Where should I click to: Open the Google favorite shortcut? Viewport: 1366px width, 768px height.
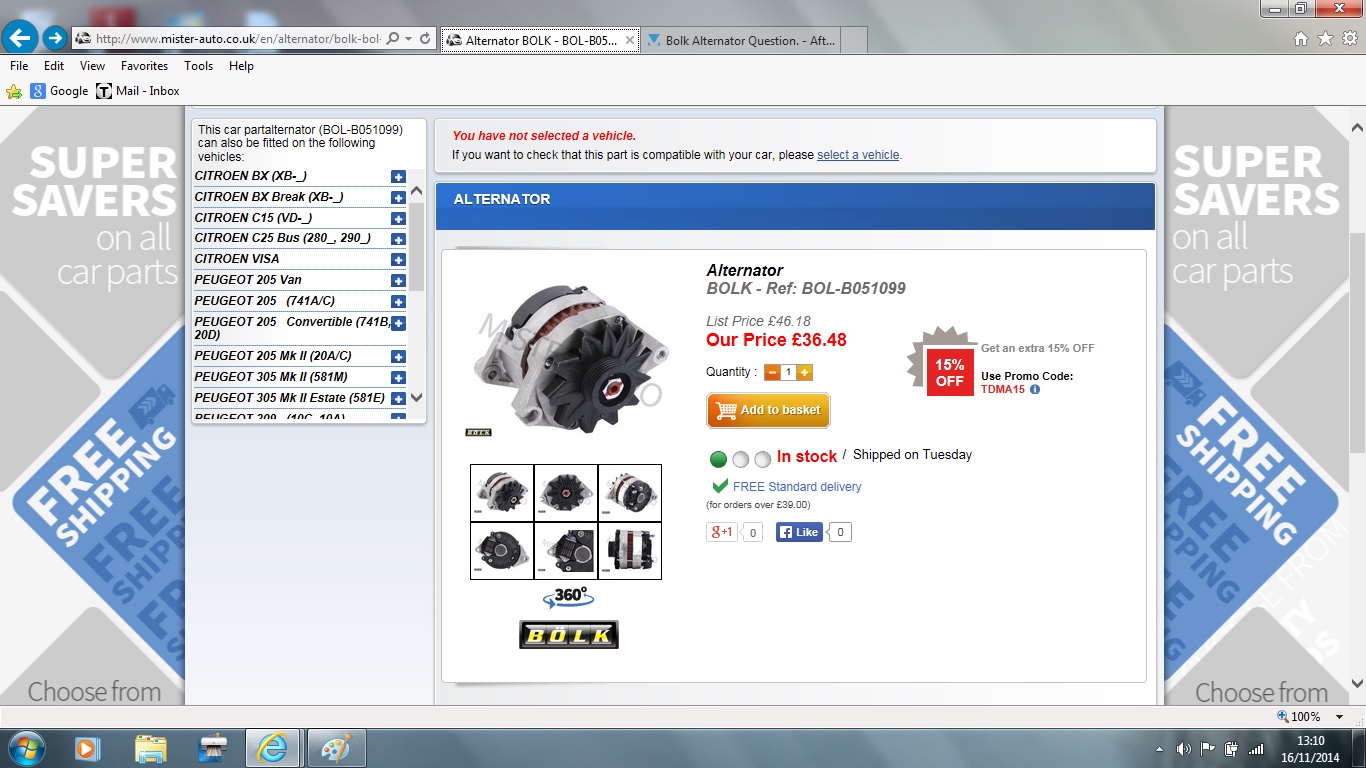[59, 91]
